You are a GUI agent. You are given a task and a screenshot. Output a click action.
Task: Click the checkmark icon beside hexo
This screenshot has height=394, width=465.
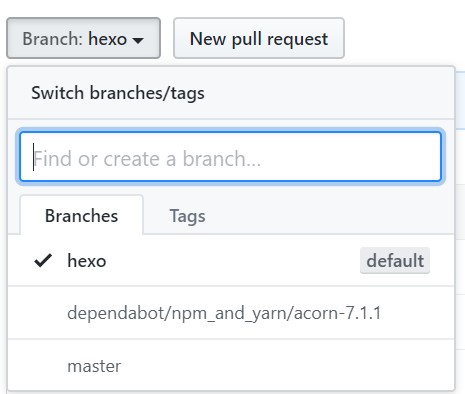point(43,261)
